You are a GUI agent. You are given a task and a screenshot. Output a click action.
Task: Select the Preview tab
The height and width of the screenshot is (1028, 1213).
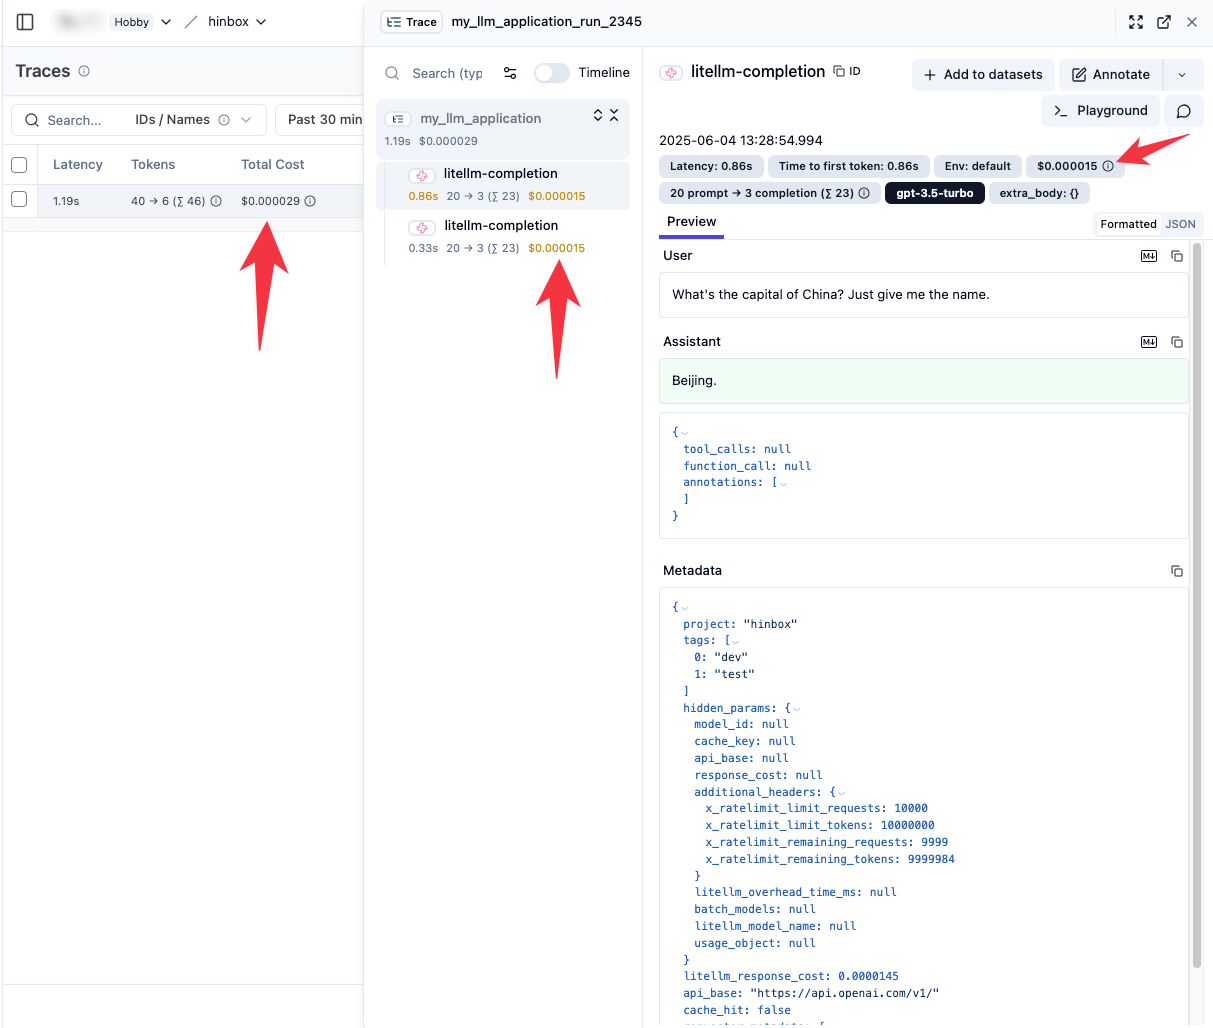[x=691, y=222]
